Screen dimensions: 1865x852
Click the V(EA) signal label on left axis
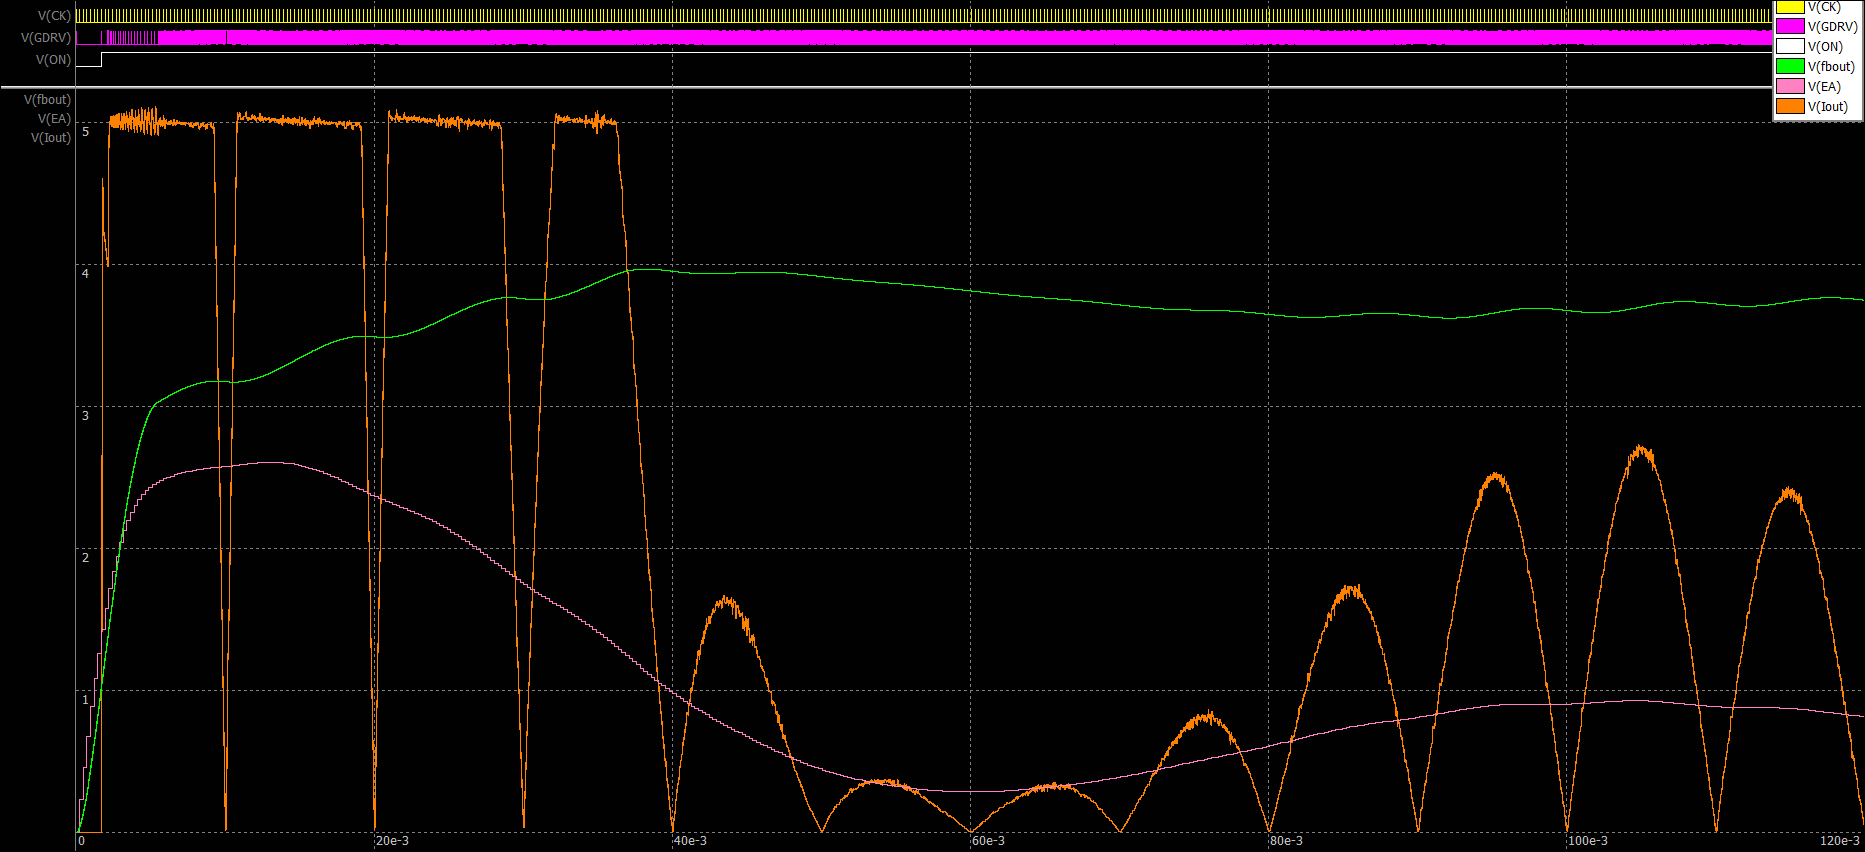(x=55, y=119)
